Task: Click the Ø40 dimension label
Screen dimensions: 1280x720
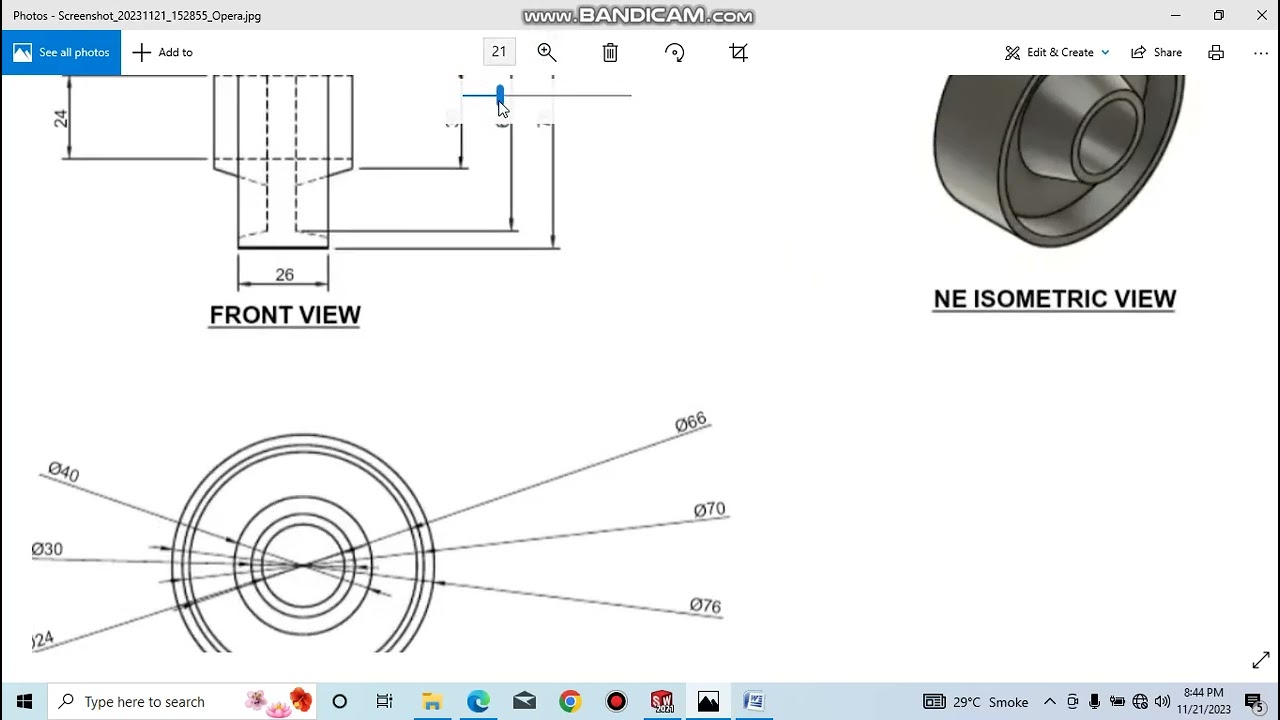Action: (63, 472)
